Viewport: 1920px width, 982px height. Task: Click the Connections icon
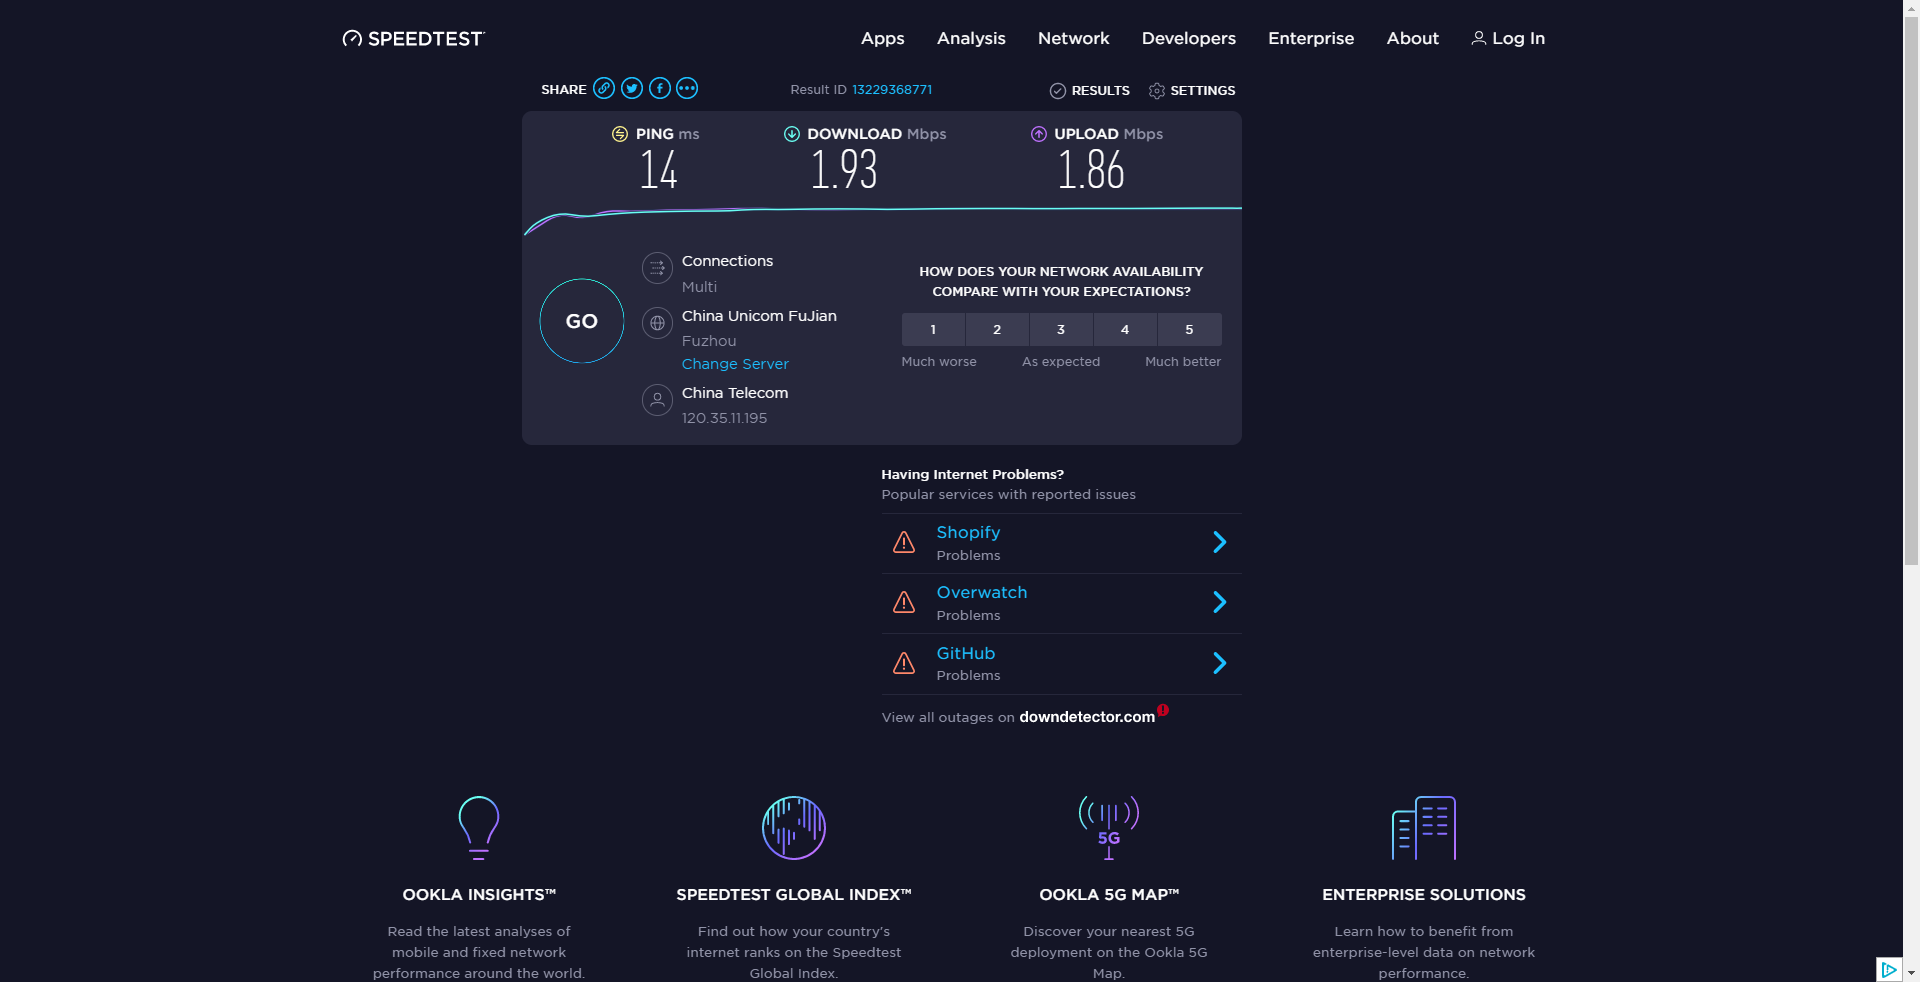click(657, 268)
